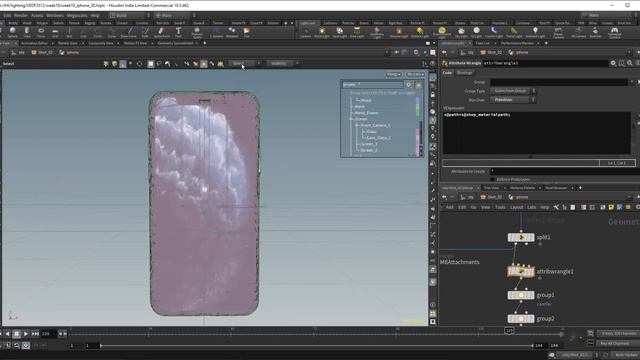Click Shot_02 in the viewport path bar
Screen dimensions: 640x360
tap(42, 52)
